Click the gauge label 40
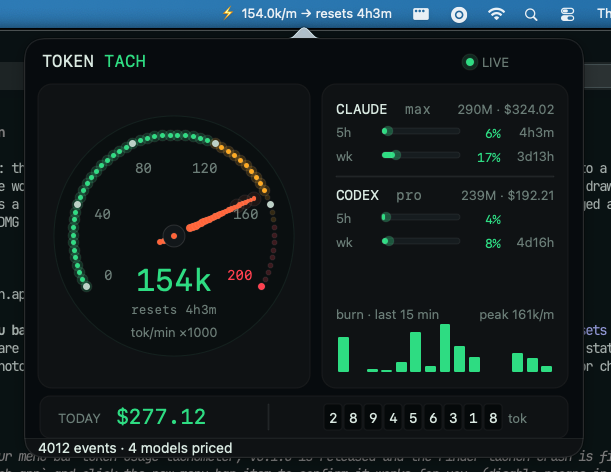611x472 pixels. 102,214
